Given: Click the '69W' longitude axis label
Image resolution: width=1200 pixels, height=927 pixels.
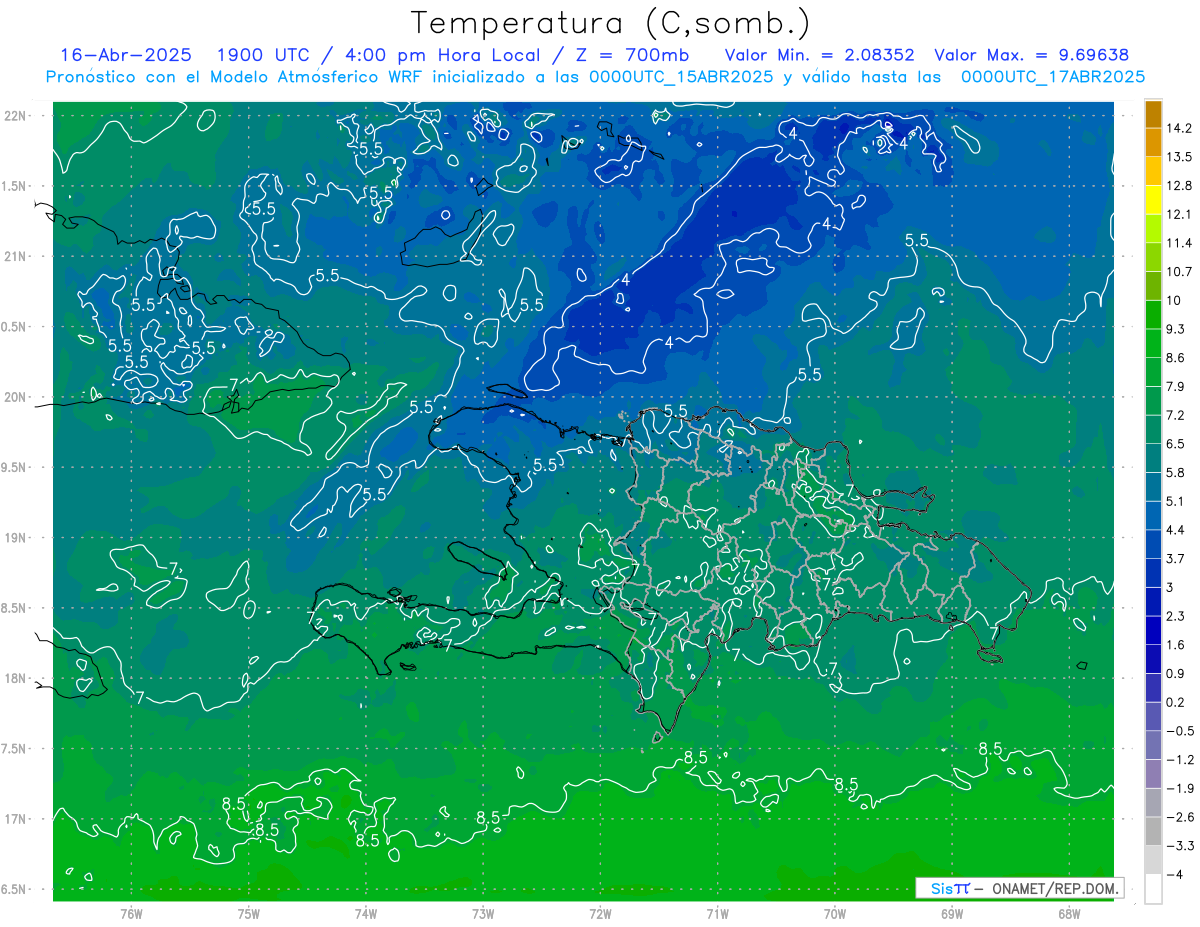Looking at the screenshot, I should pyautogui.click(x=952, y=913).
